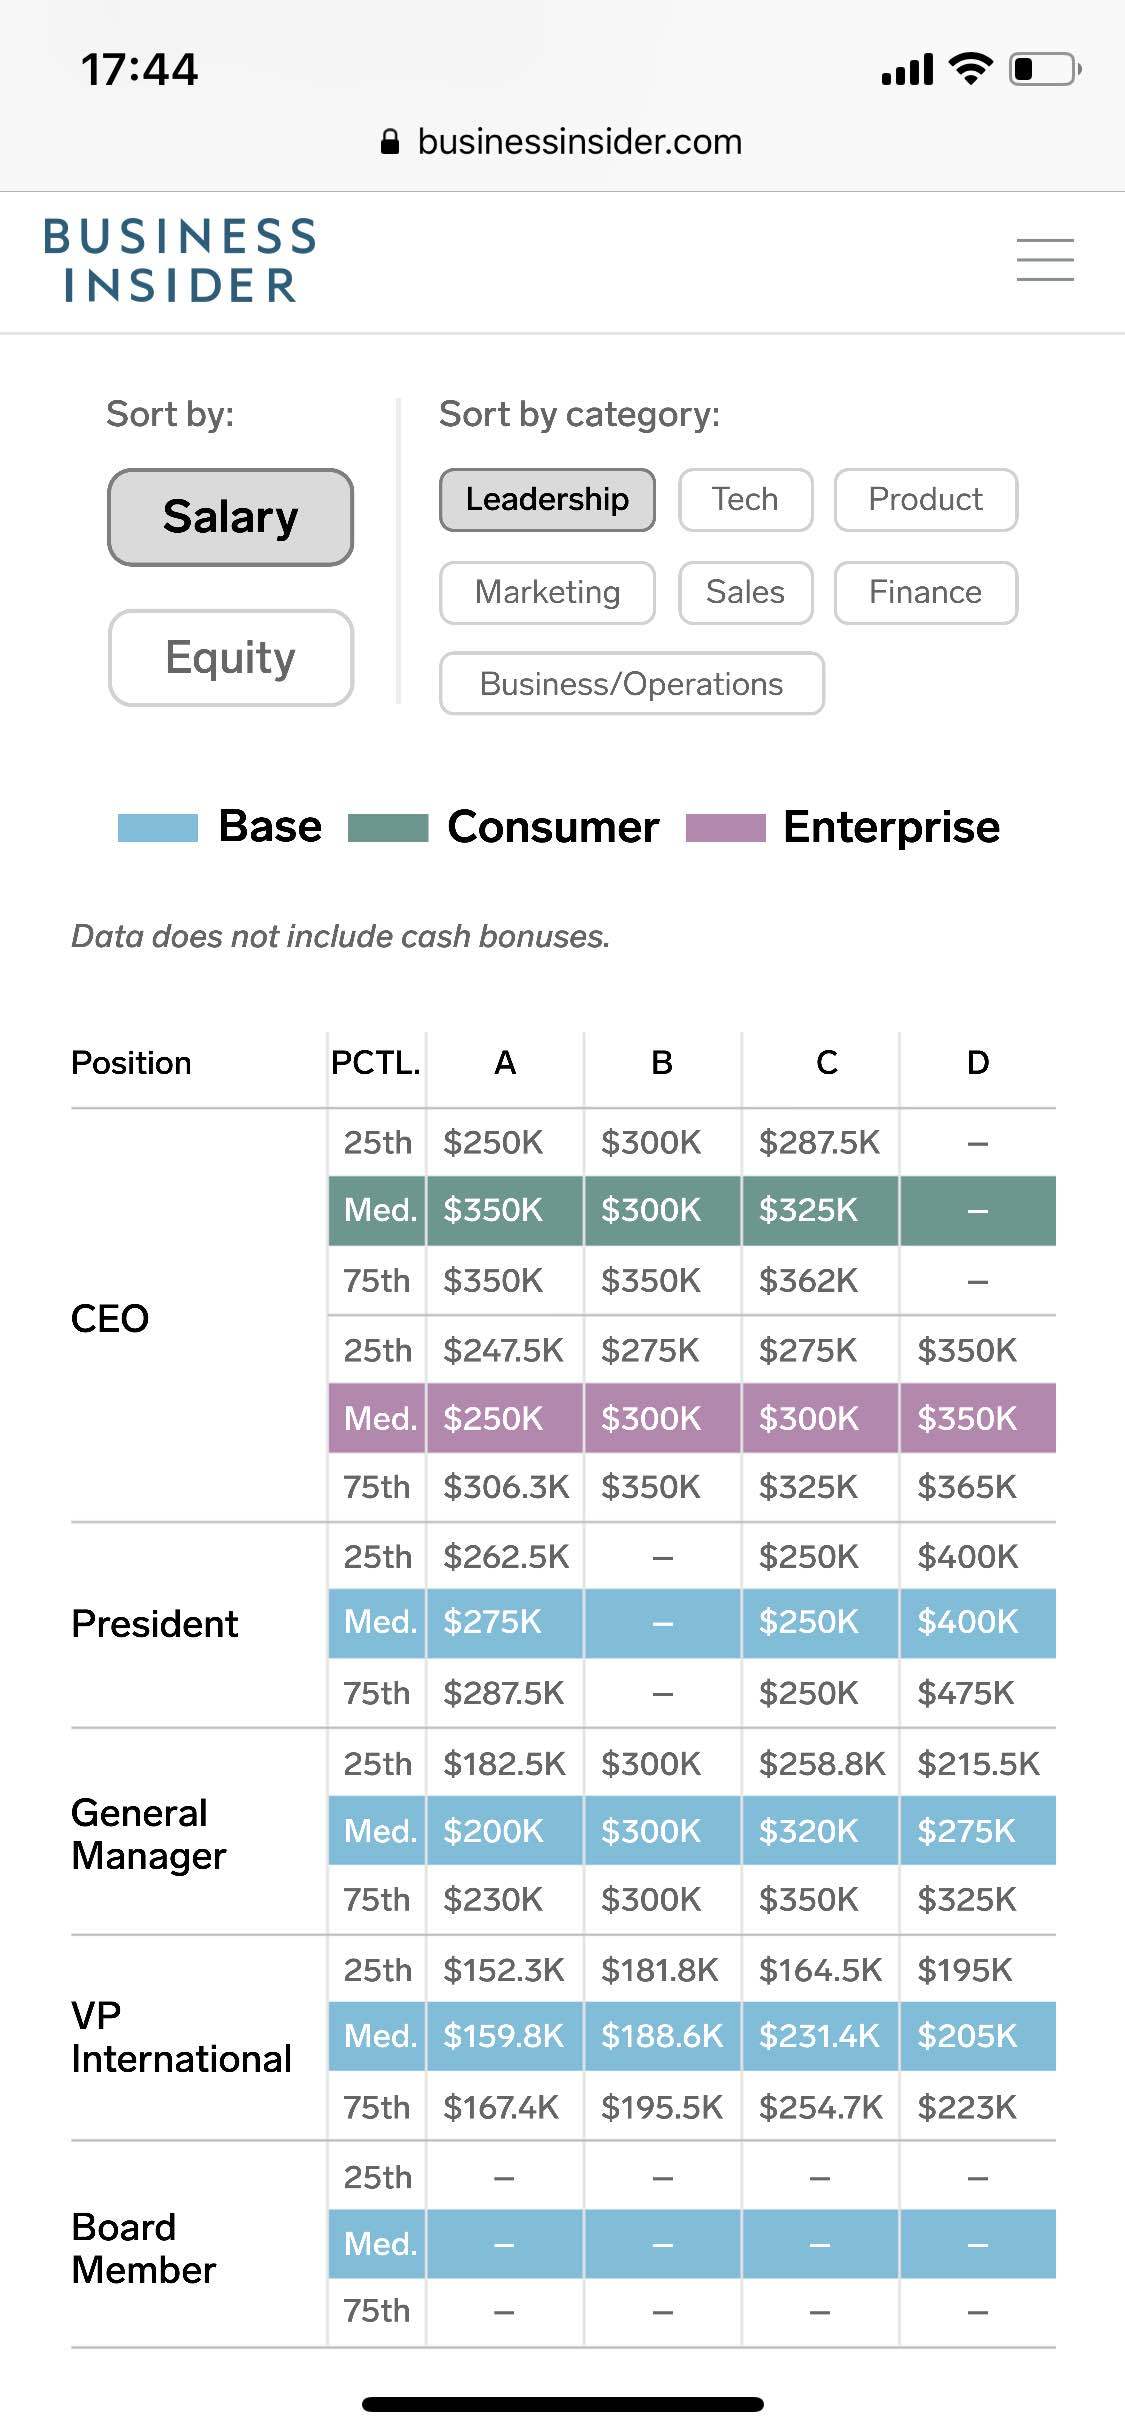This screenshot has width=1125, height=2436.
Task: Tap the lock icon beside URL
Action: pyautogui.click(x=391, y=142)
